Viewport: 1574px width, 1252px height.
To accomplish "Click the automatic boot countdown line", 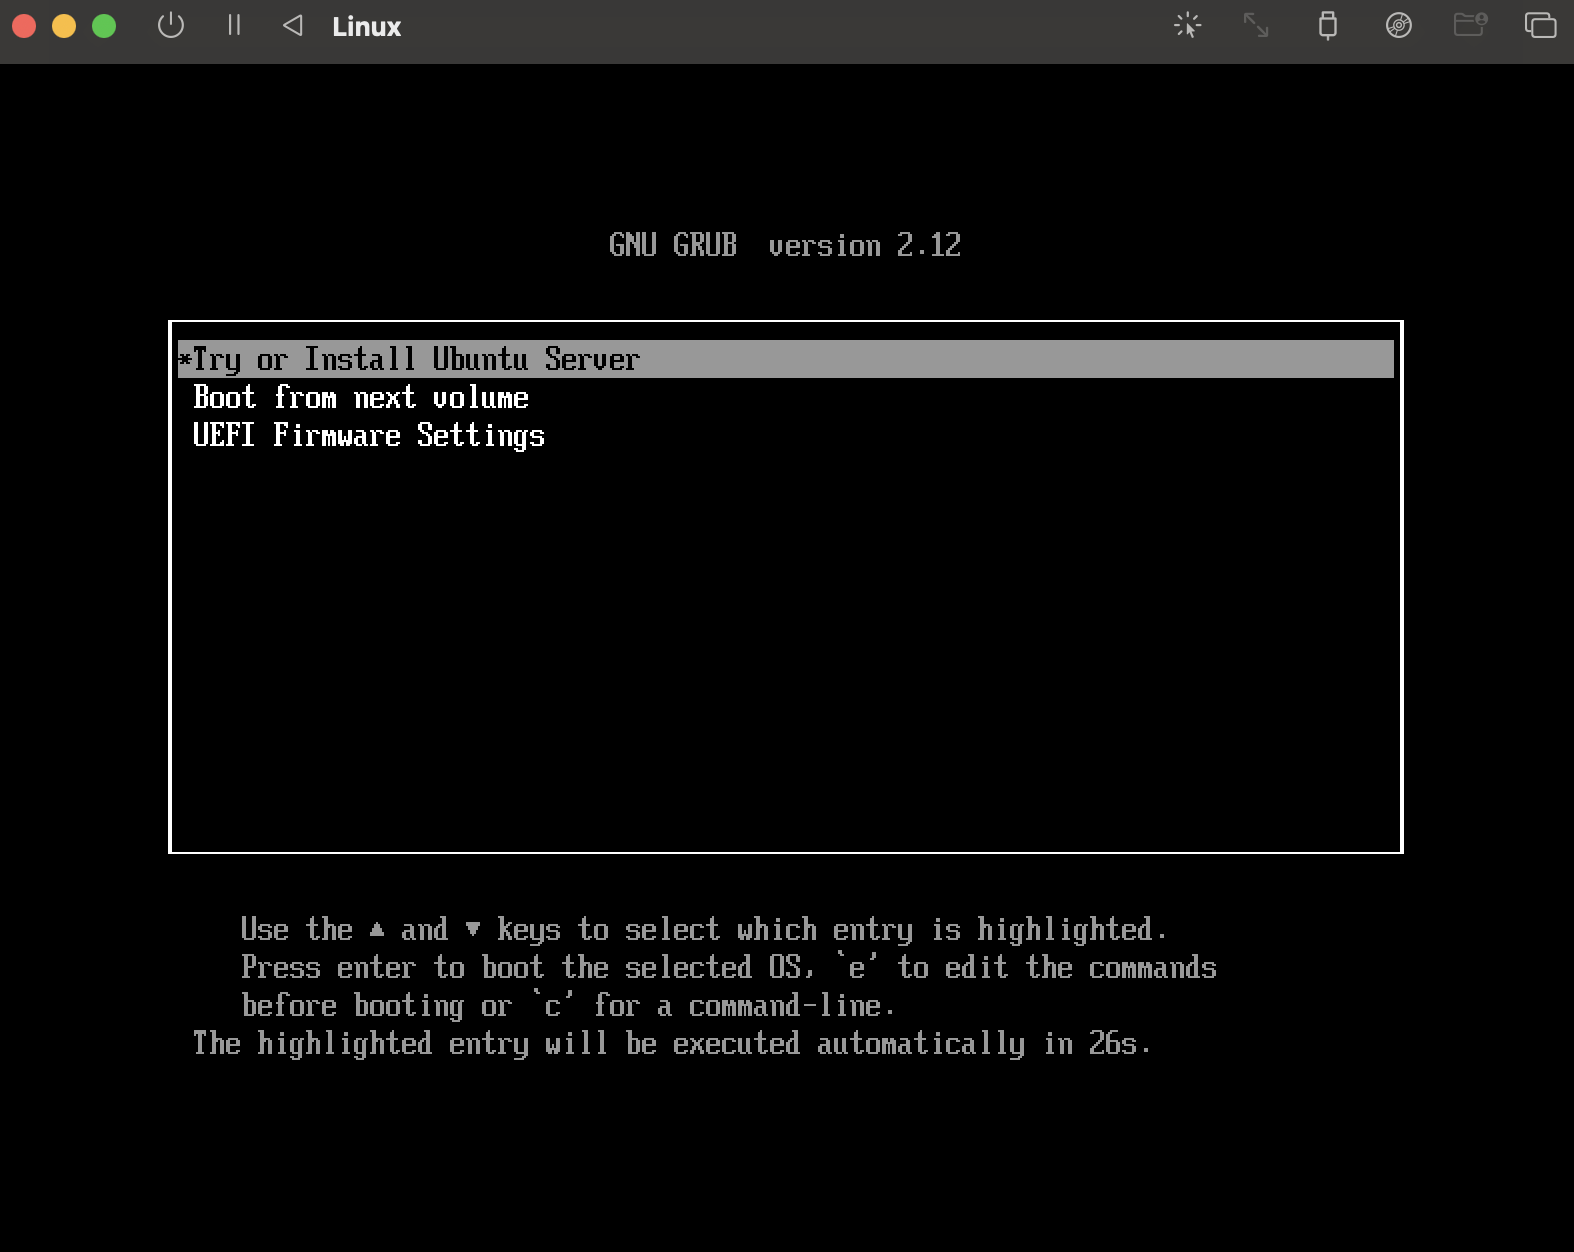I will pyautogui.click(x=672, y=1044).
